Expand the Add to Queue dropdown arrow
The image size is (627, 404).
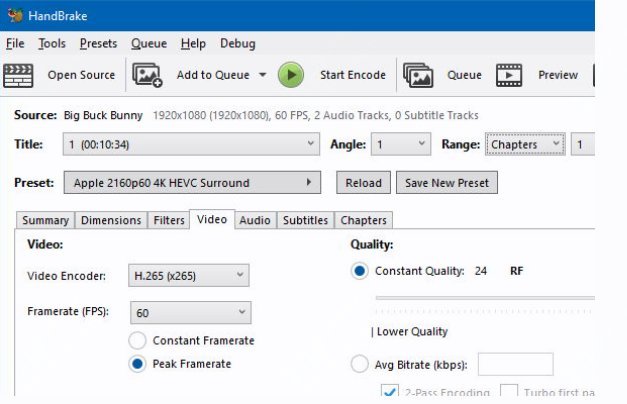tap(262, 75)
